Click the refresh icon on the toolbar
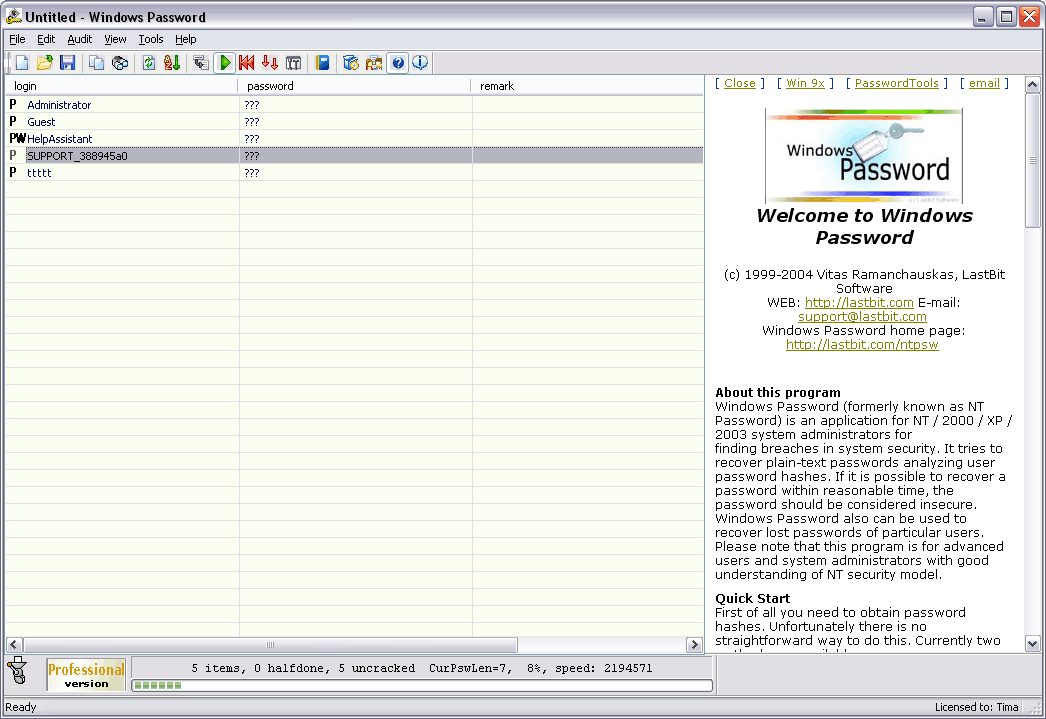1046x719 pixels. point(147,62)
